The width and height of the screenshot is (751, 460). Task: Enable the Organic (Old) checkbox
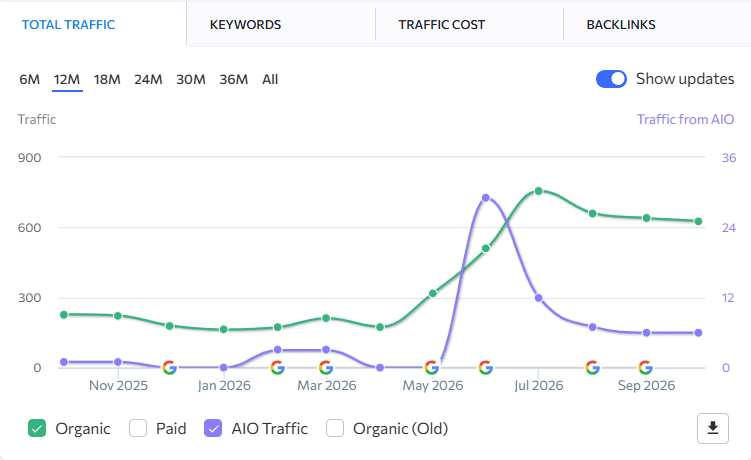click(x=335, y=428)
